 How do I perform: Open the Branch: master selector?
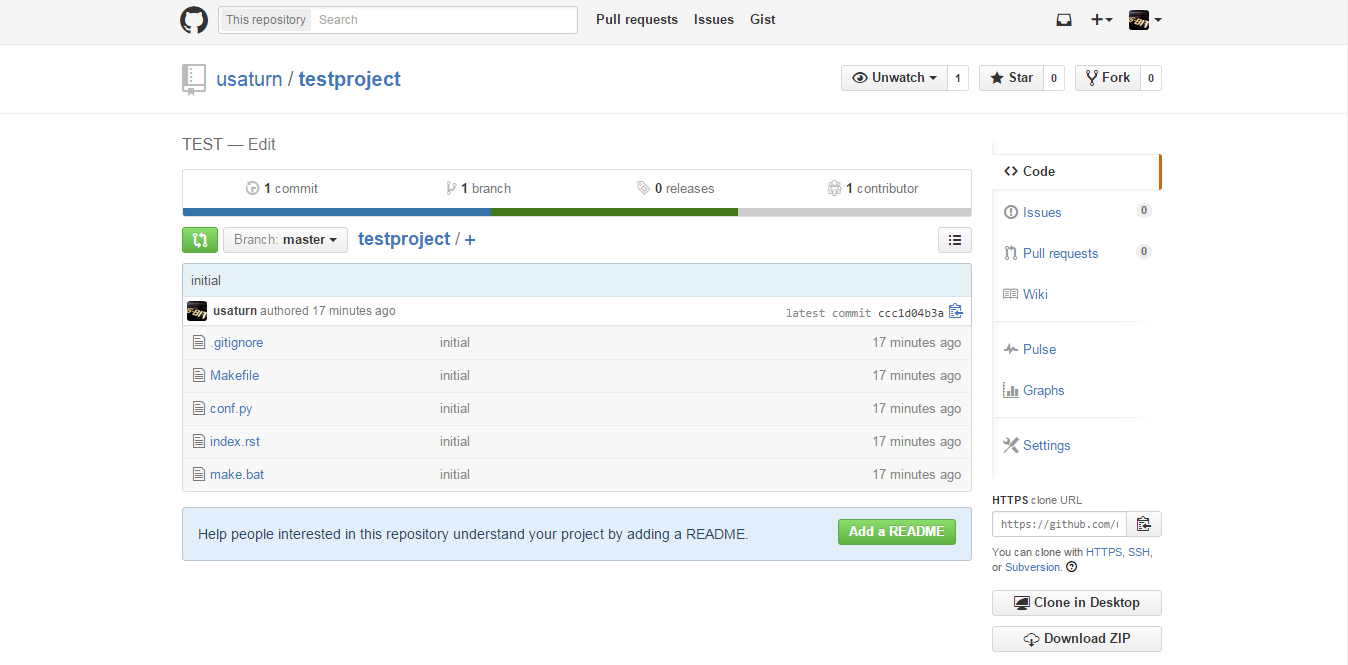pos(285,240)
